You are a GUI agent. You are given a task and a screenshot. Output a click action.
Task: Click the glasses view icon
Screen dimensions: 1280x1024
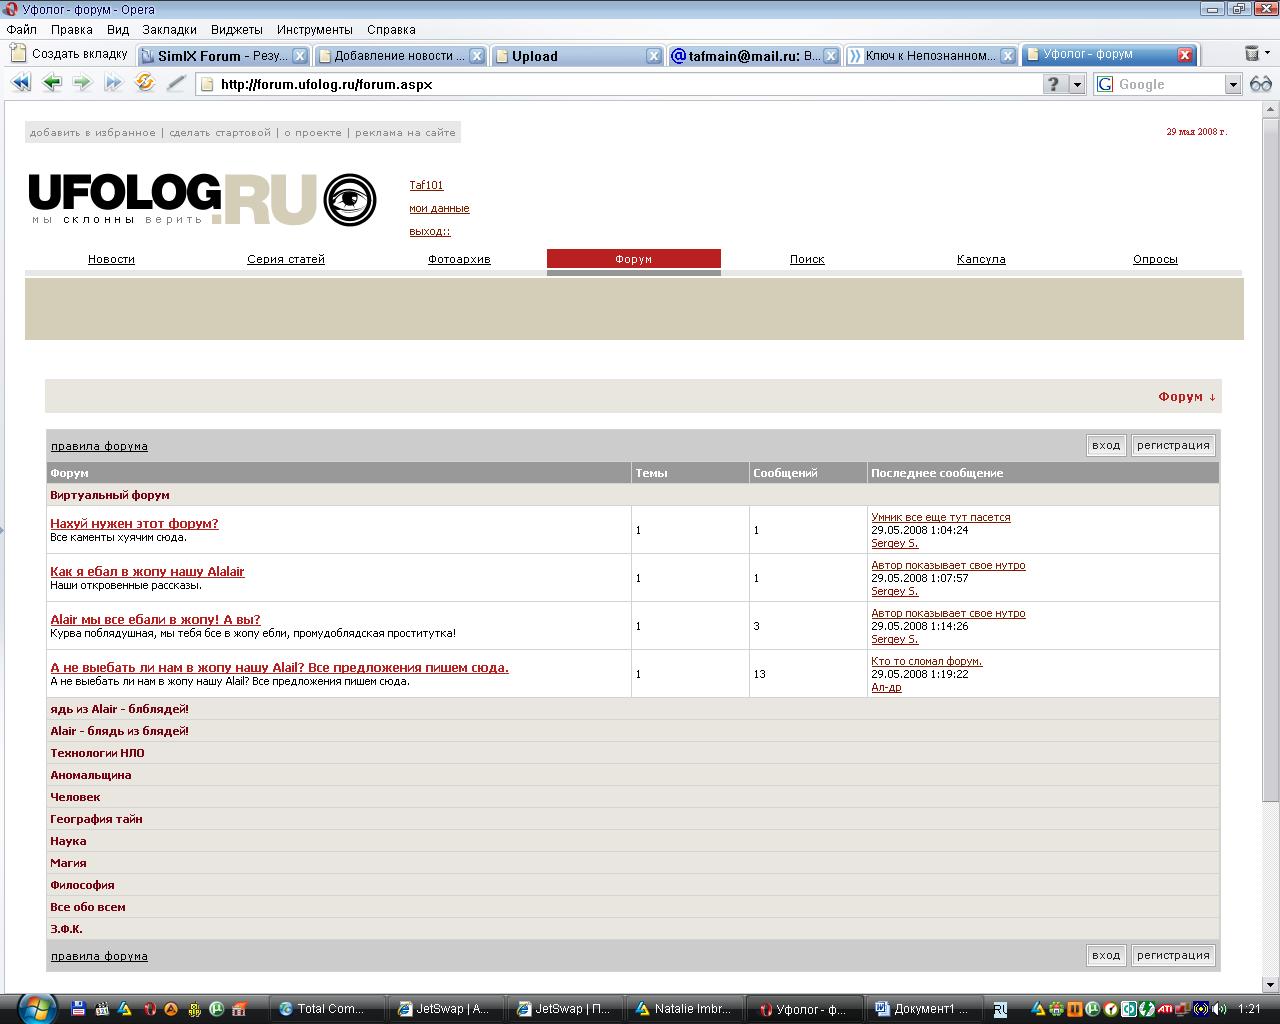point(1261,84)
